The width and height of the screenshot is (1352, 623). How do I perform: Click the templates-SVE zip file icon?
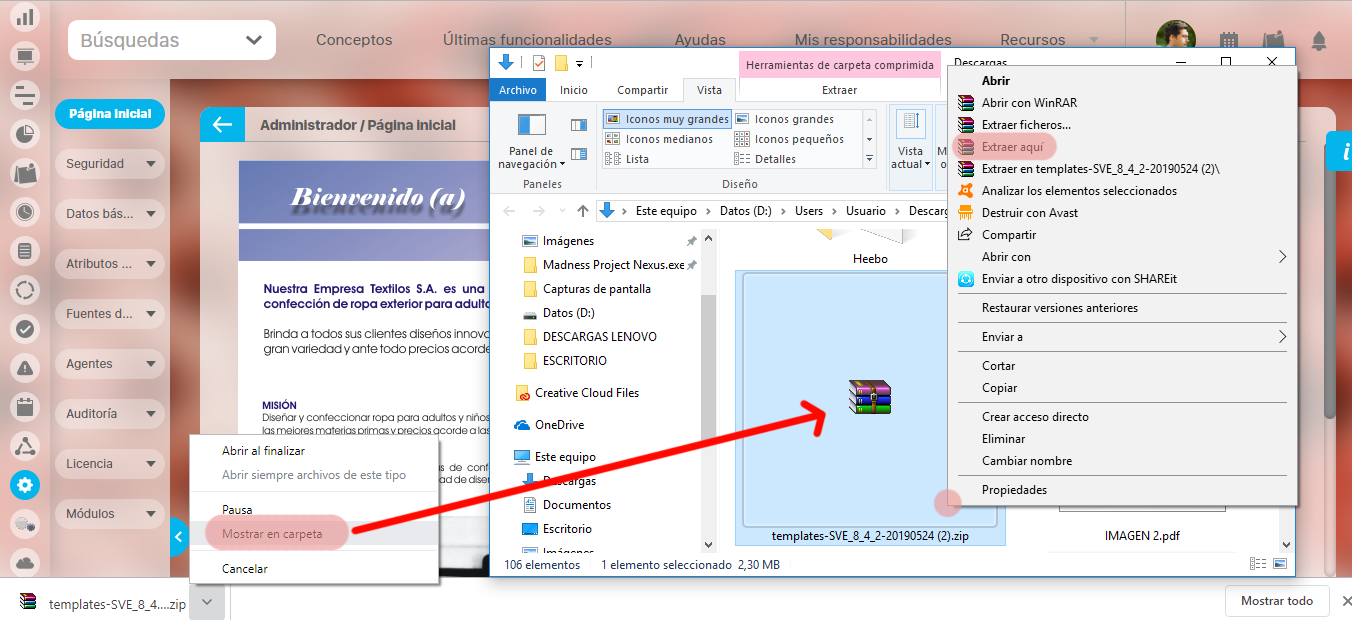point(869,397)
